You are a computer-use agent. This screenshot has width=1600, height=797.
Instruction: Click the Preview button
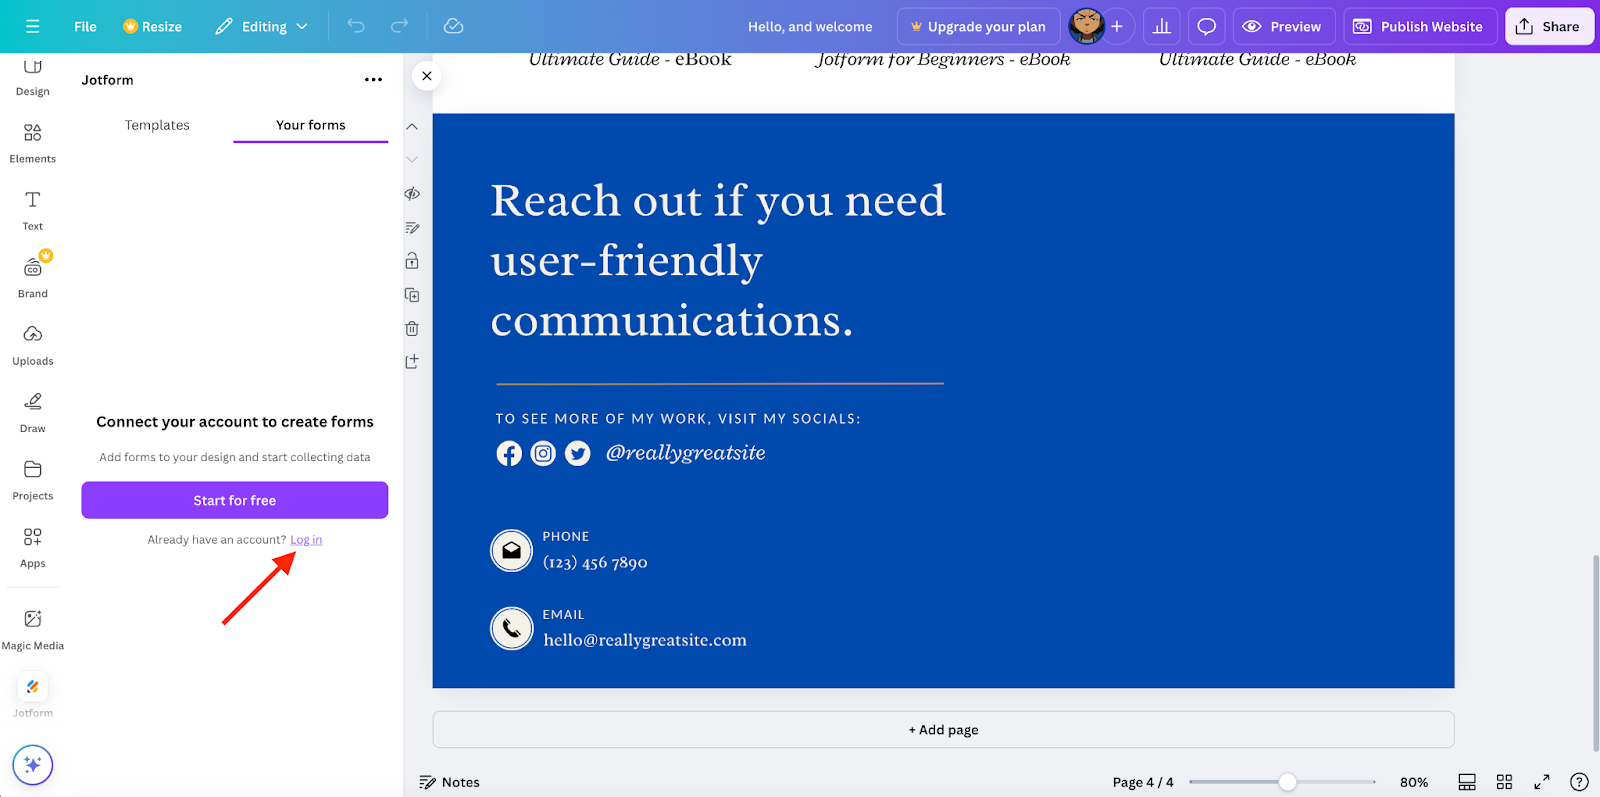point(1283,26)
